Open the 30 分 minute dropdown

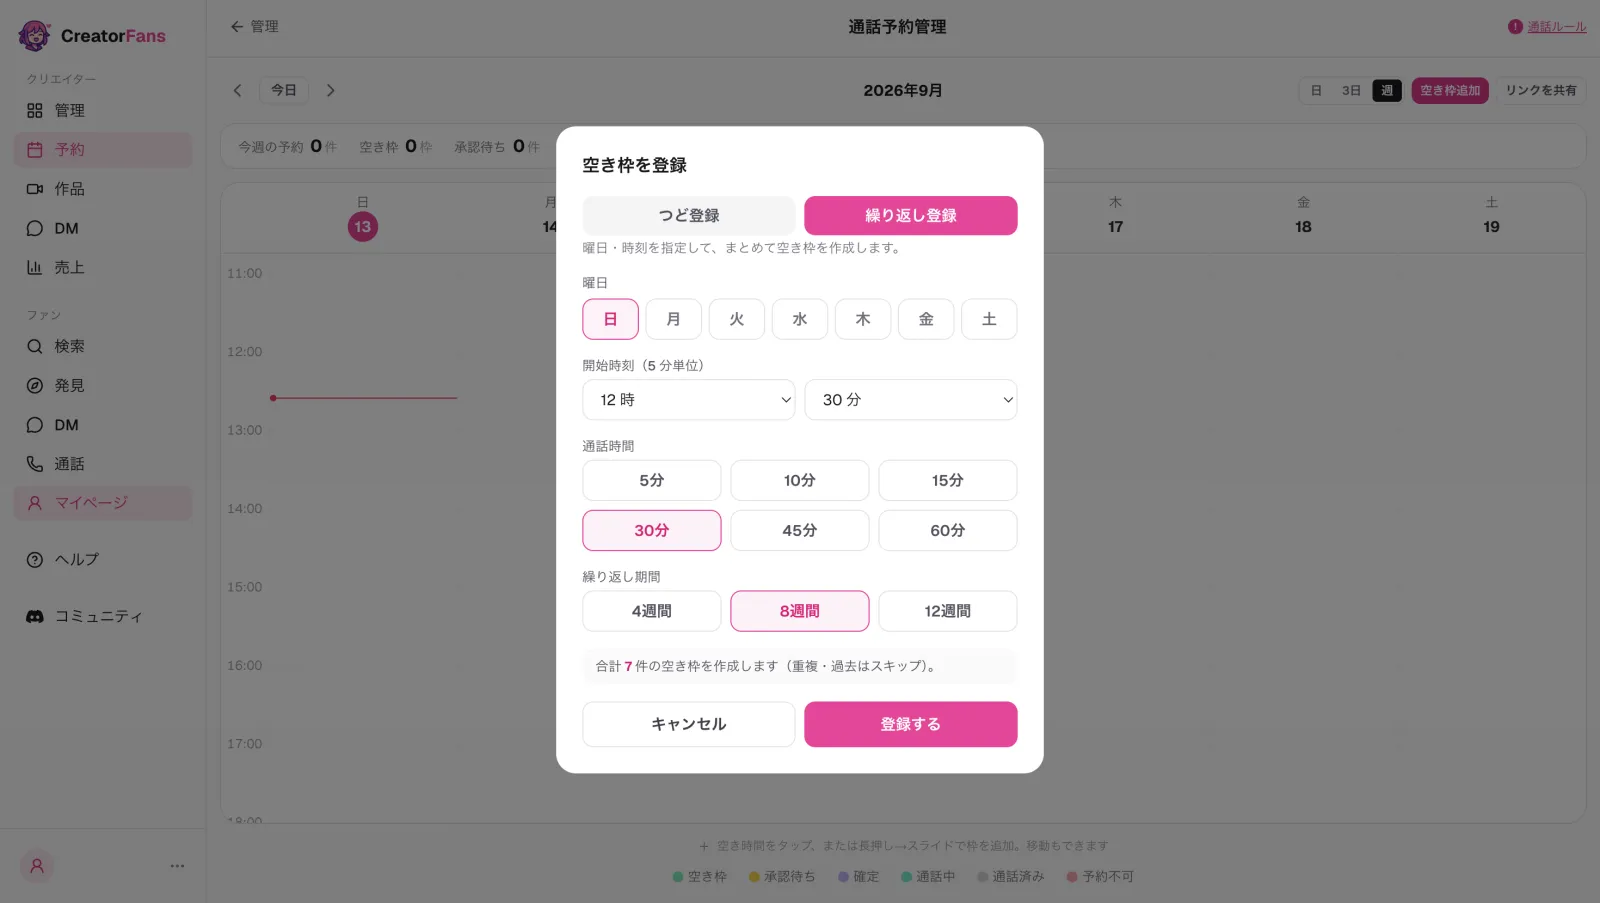911,400
